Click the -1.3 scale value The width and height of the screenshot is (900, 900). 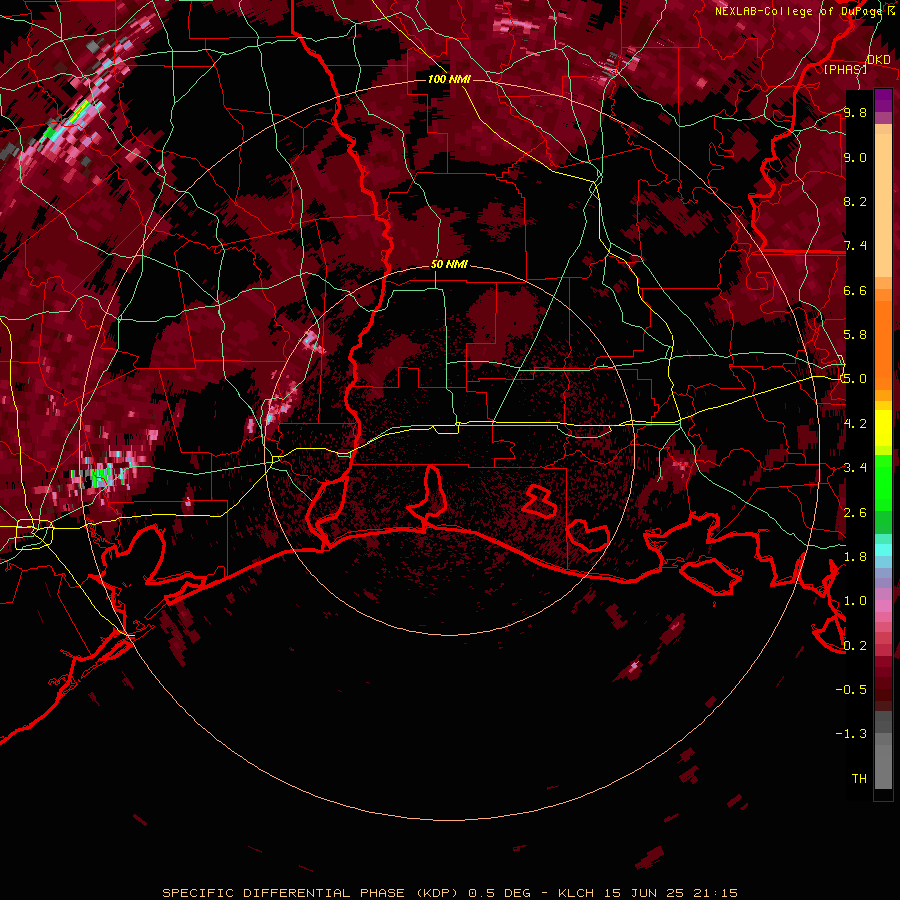pyautogui.click(x=851, y=734)
